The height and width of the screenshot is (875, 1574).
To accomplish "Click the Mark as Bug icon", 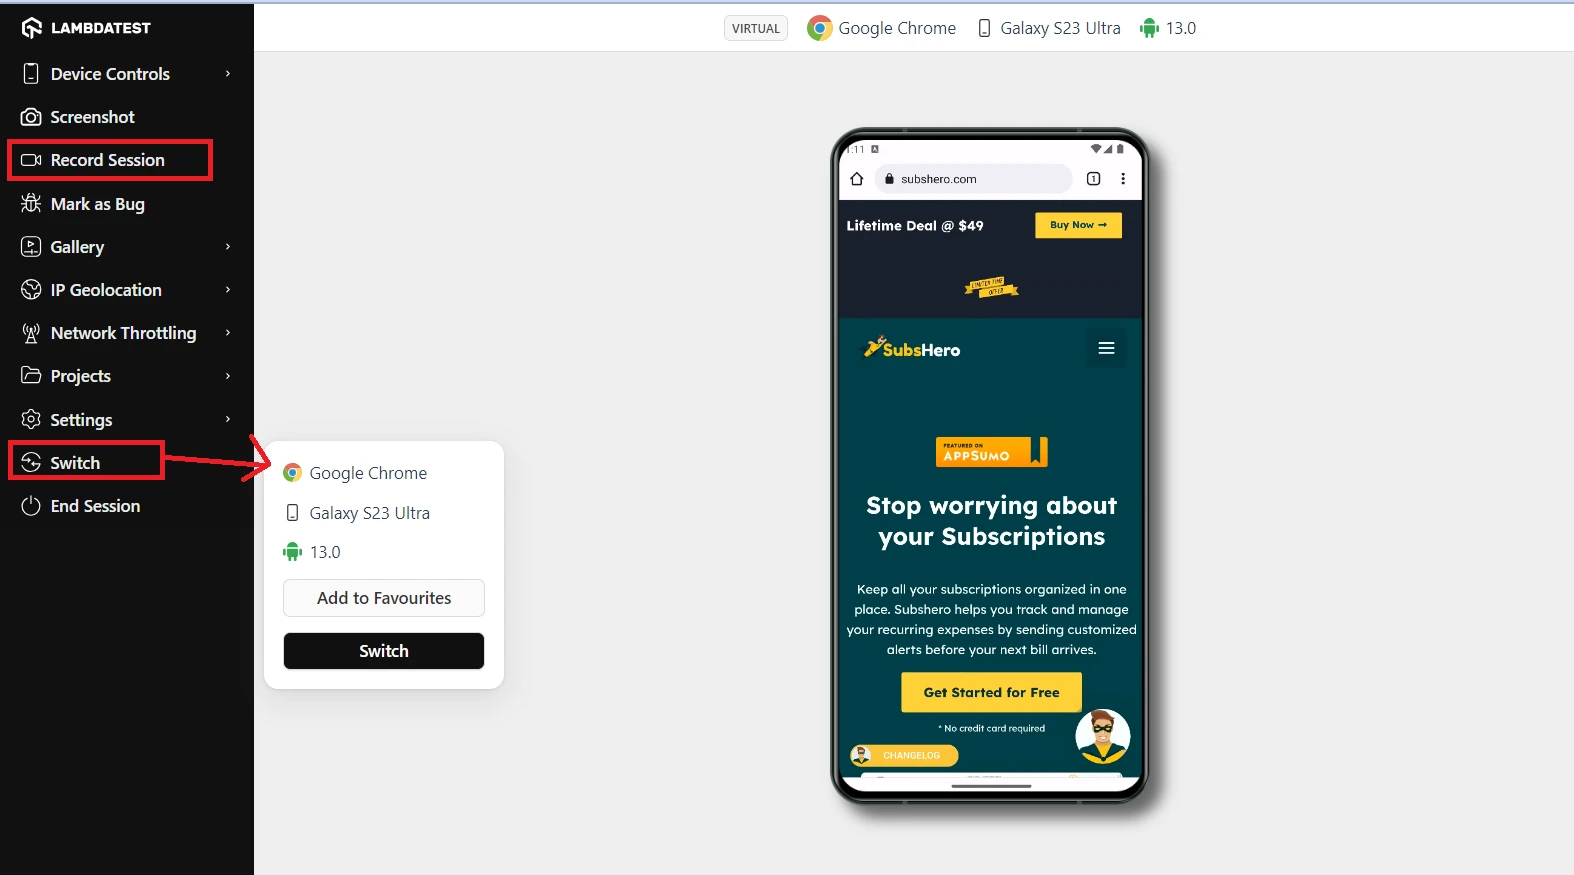I will tap(31, 203).
